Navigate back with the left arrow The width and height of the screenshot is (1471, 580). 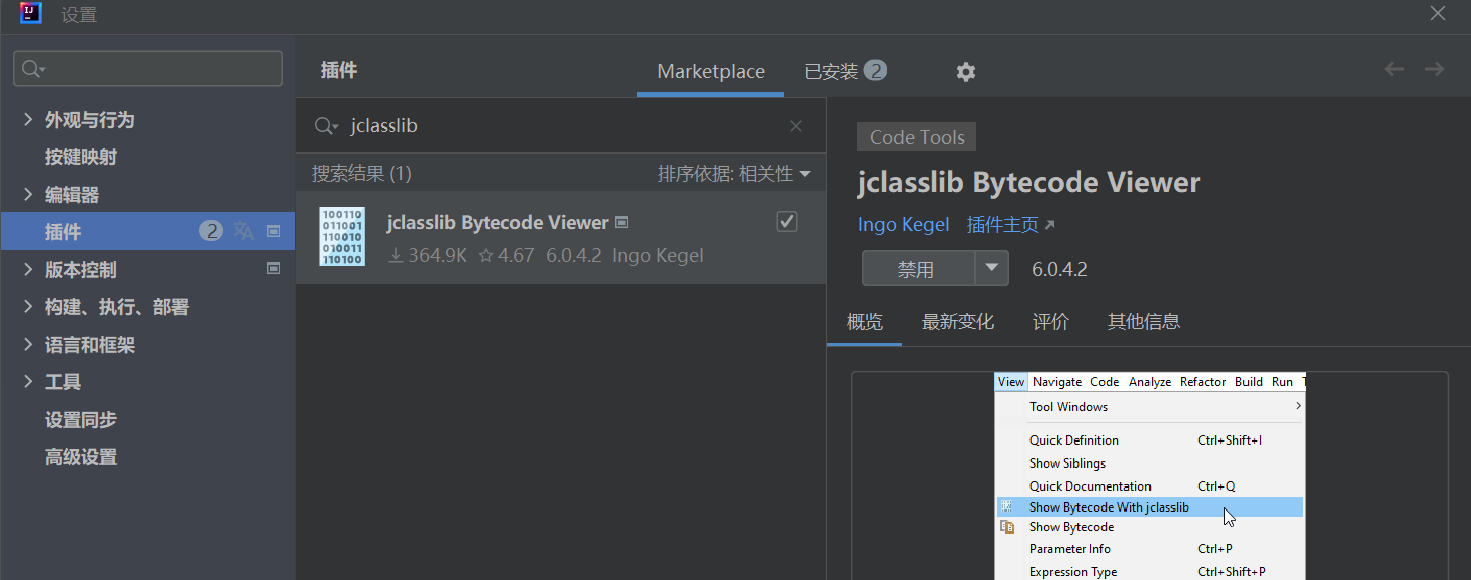(1394, 69)
